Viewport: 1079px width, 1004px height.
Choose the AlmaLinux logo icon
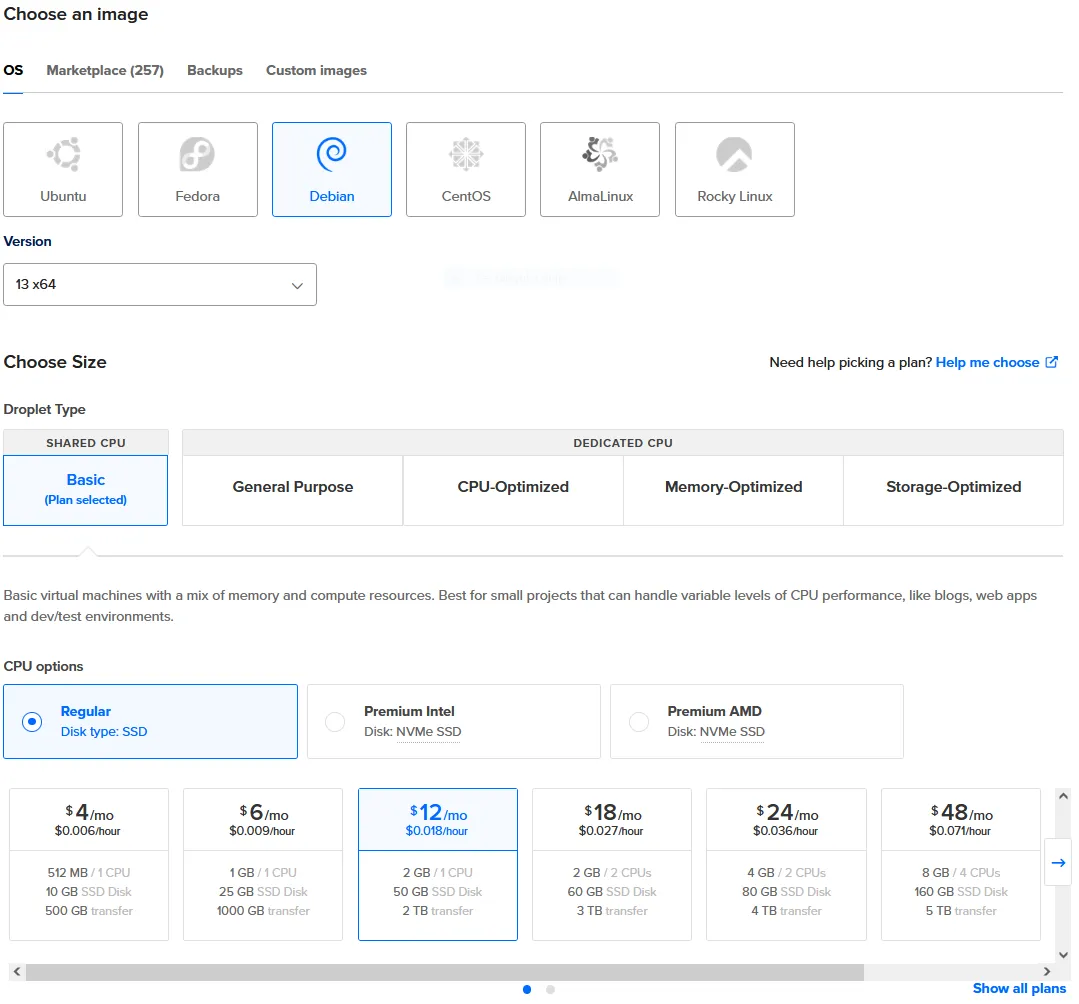[x=600, y=154]
